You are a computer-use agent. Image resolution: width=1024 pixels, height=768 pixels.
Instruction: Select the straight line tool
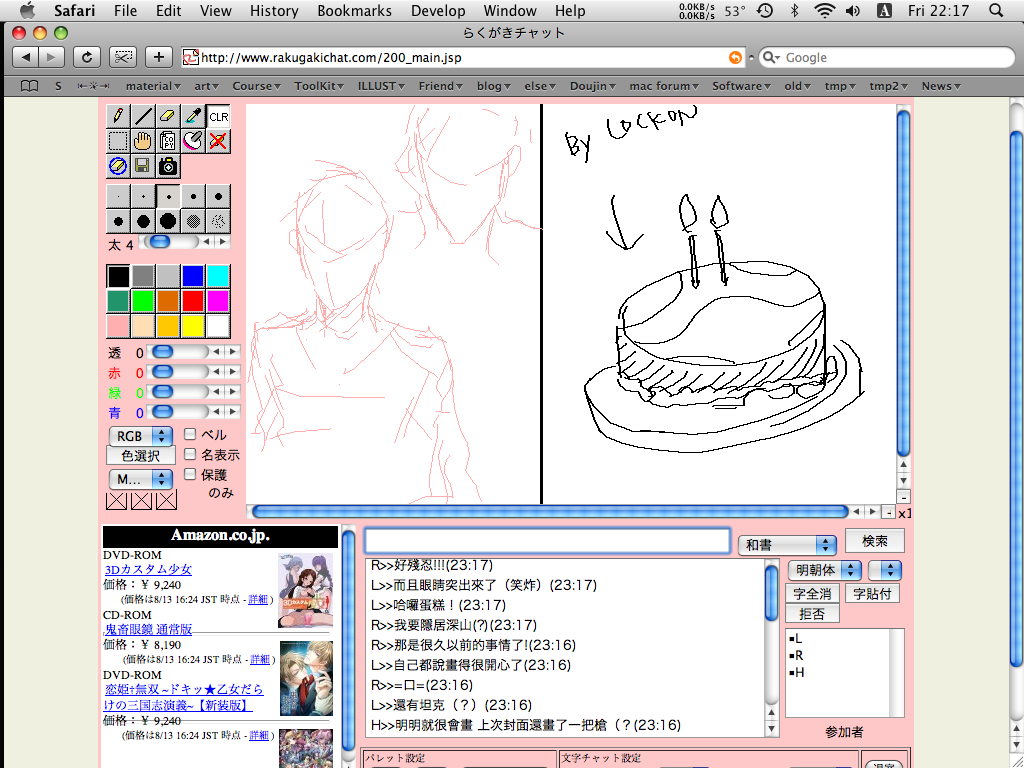point(143,116)
